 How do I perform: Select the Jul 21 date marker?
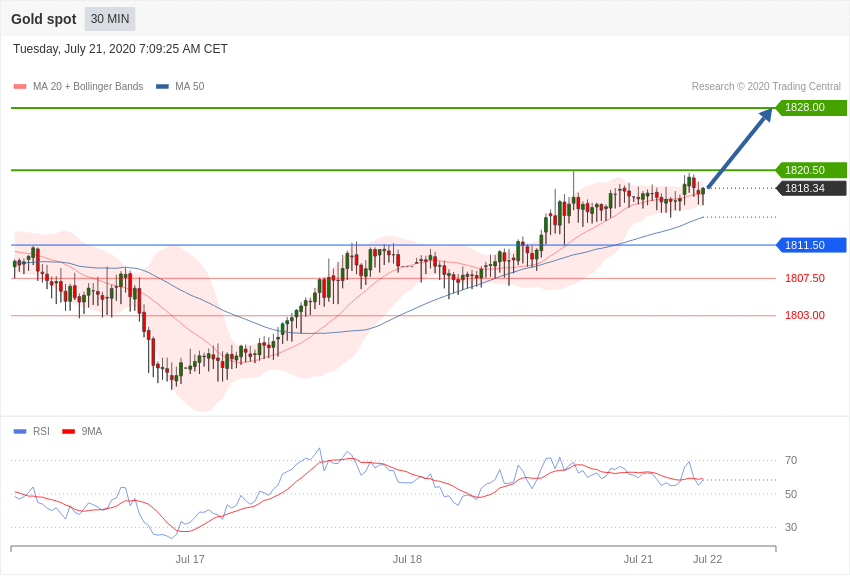pyautogui.click(x=638, y=559)
